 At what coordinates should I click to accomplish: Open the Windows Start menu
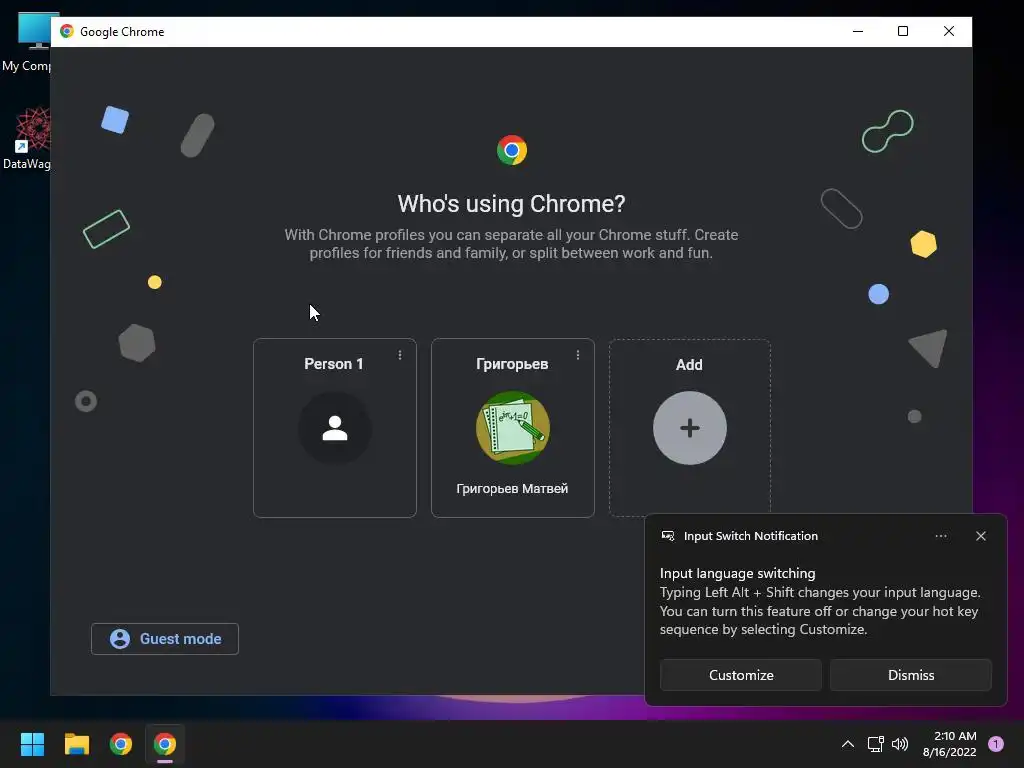32,744
